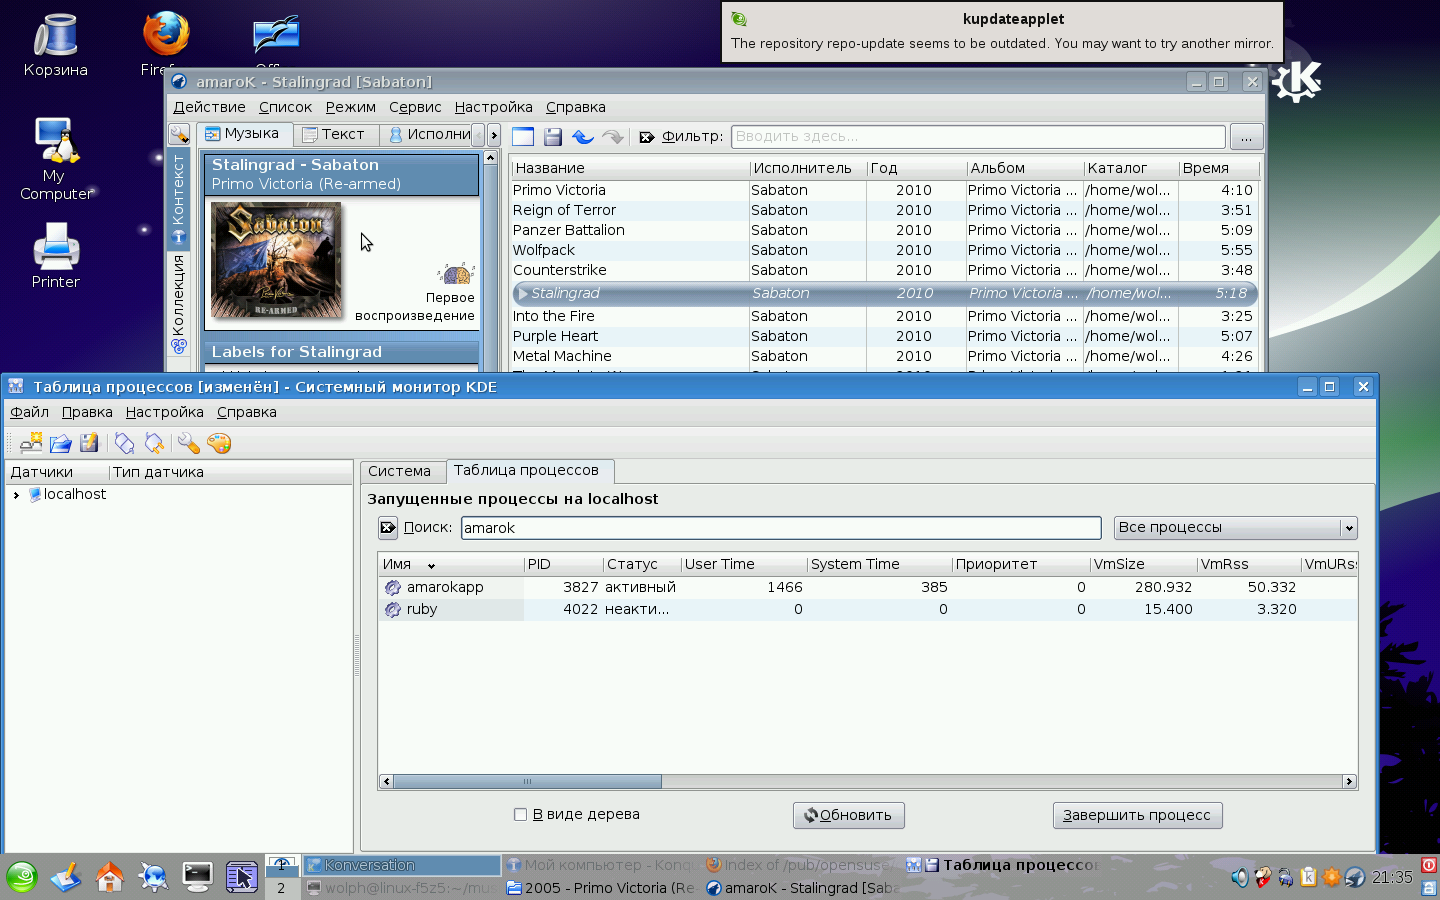The image size is (1440, 900).
Task: Click the Name column sort arrow
Action: coord(431,566)
